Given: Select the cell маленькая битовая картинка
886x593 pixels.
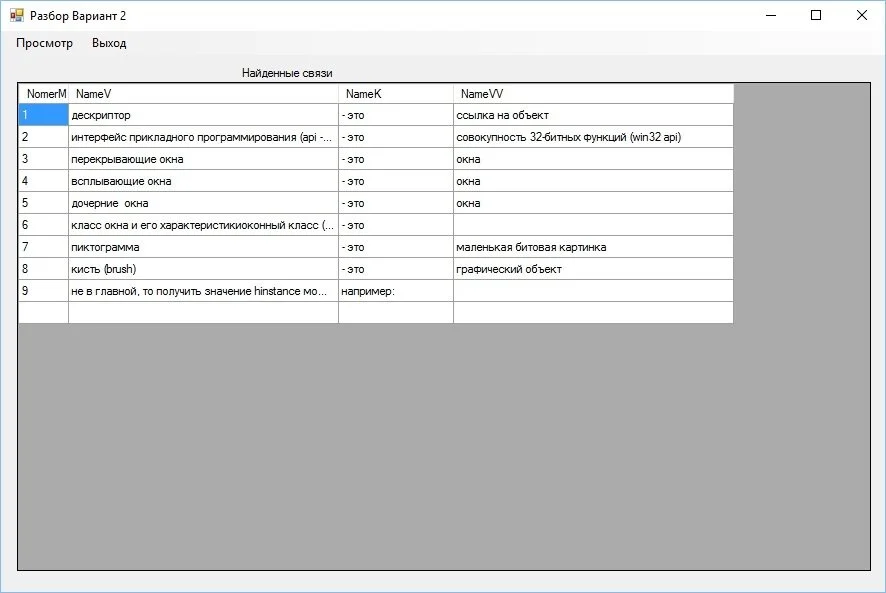Looking at the screenshot, I should click(592, 247).
